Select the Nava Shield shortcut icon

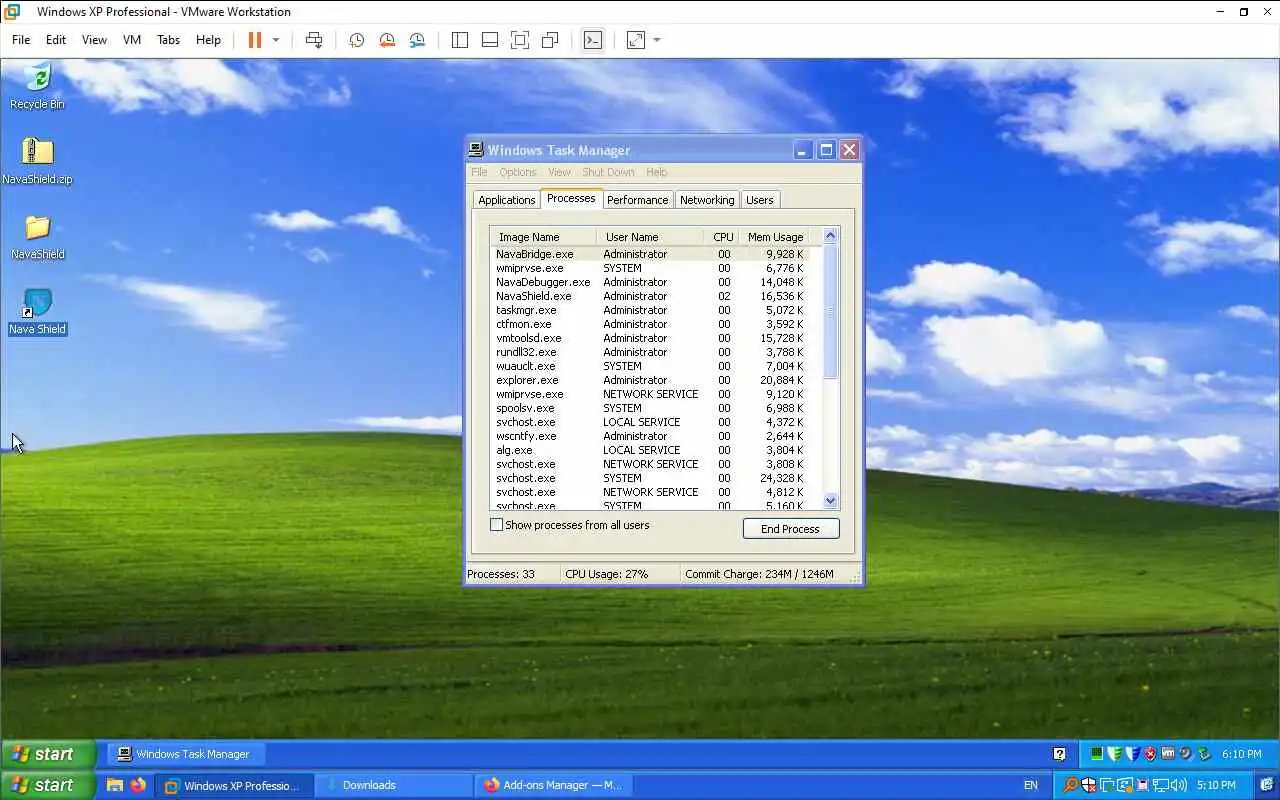(37, 311)
